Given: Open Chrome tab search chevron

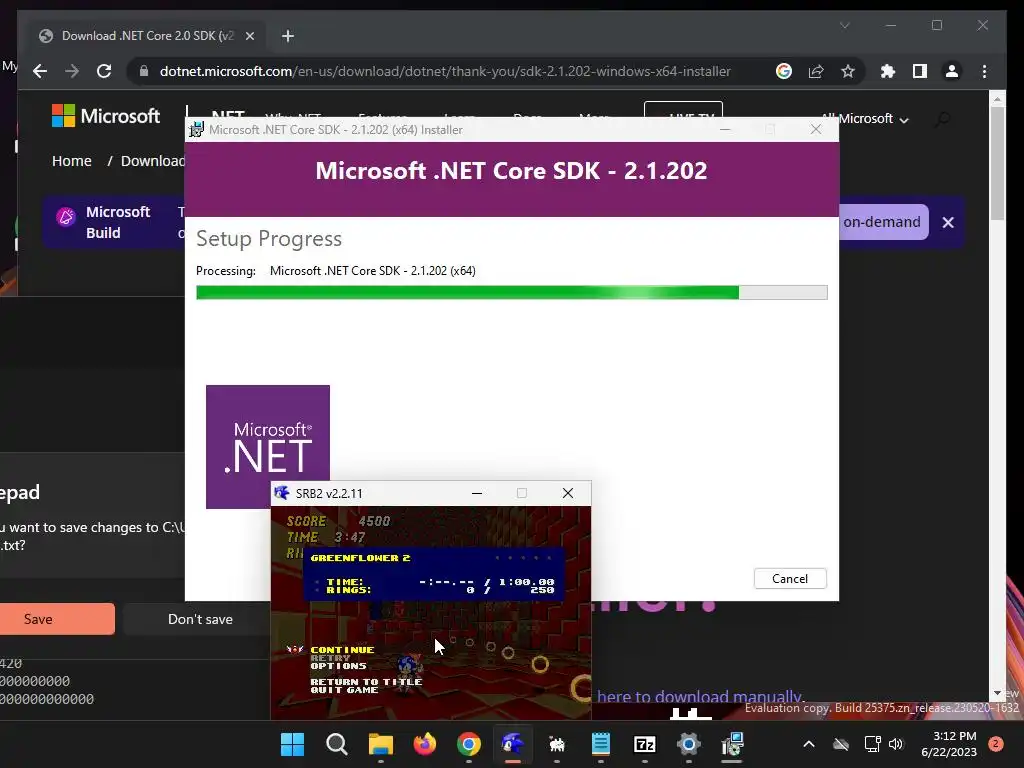Looking at the screenshot, I should [x=844, y=25].
